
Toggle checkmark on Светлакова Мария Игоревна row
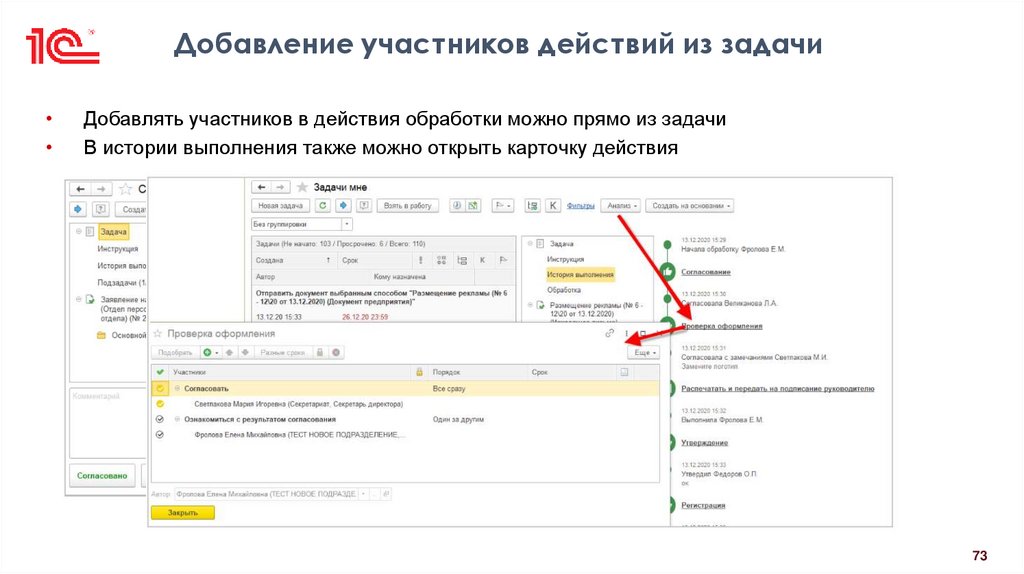point(160,404)
